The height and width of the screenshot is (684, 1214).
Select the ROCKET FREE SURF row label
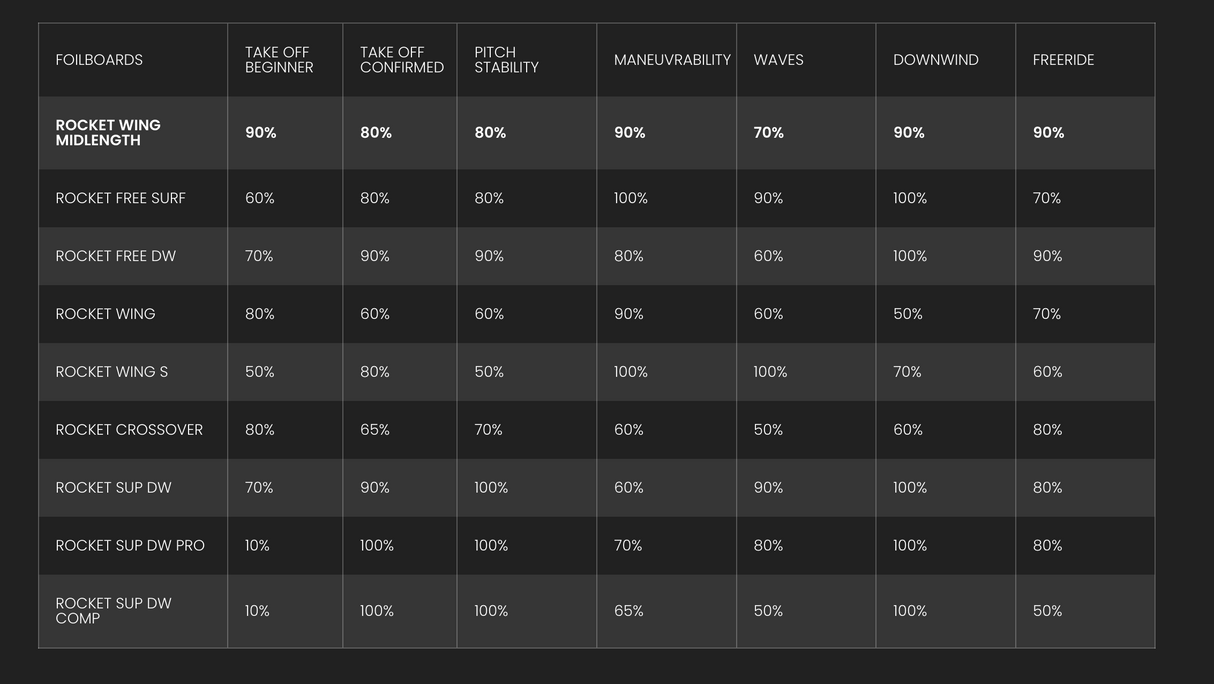click(120, 198)
